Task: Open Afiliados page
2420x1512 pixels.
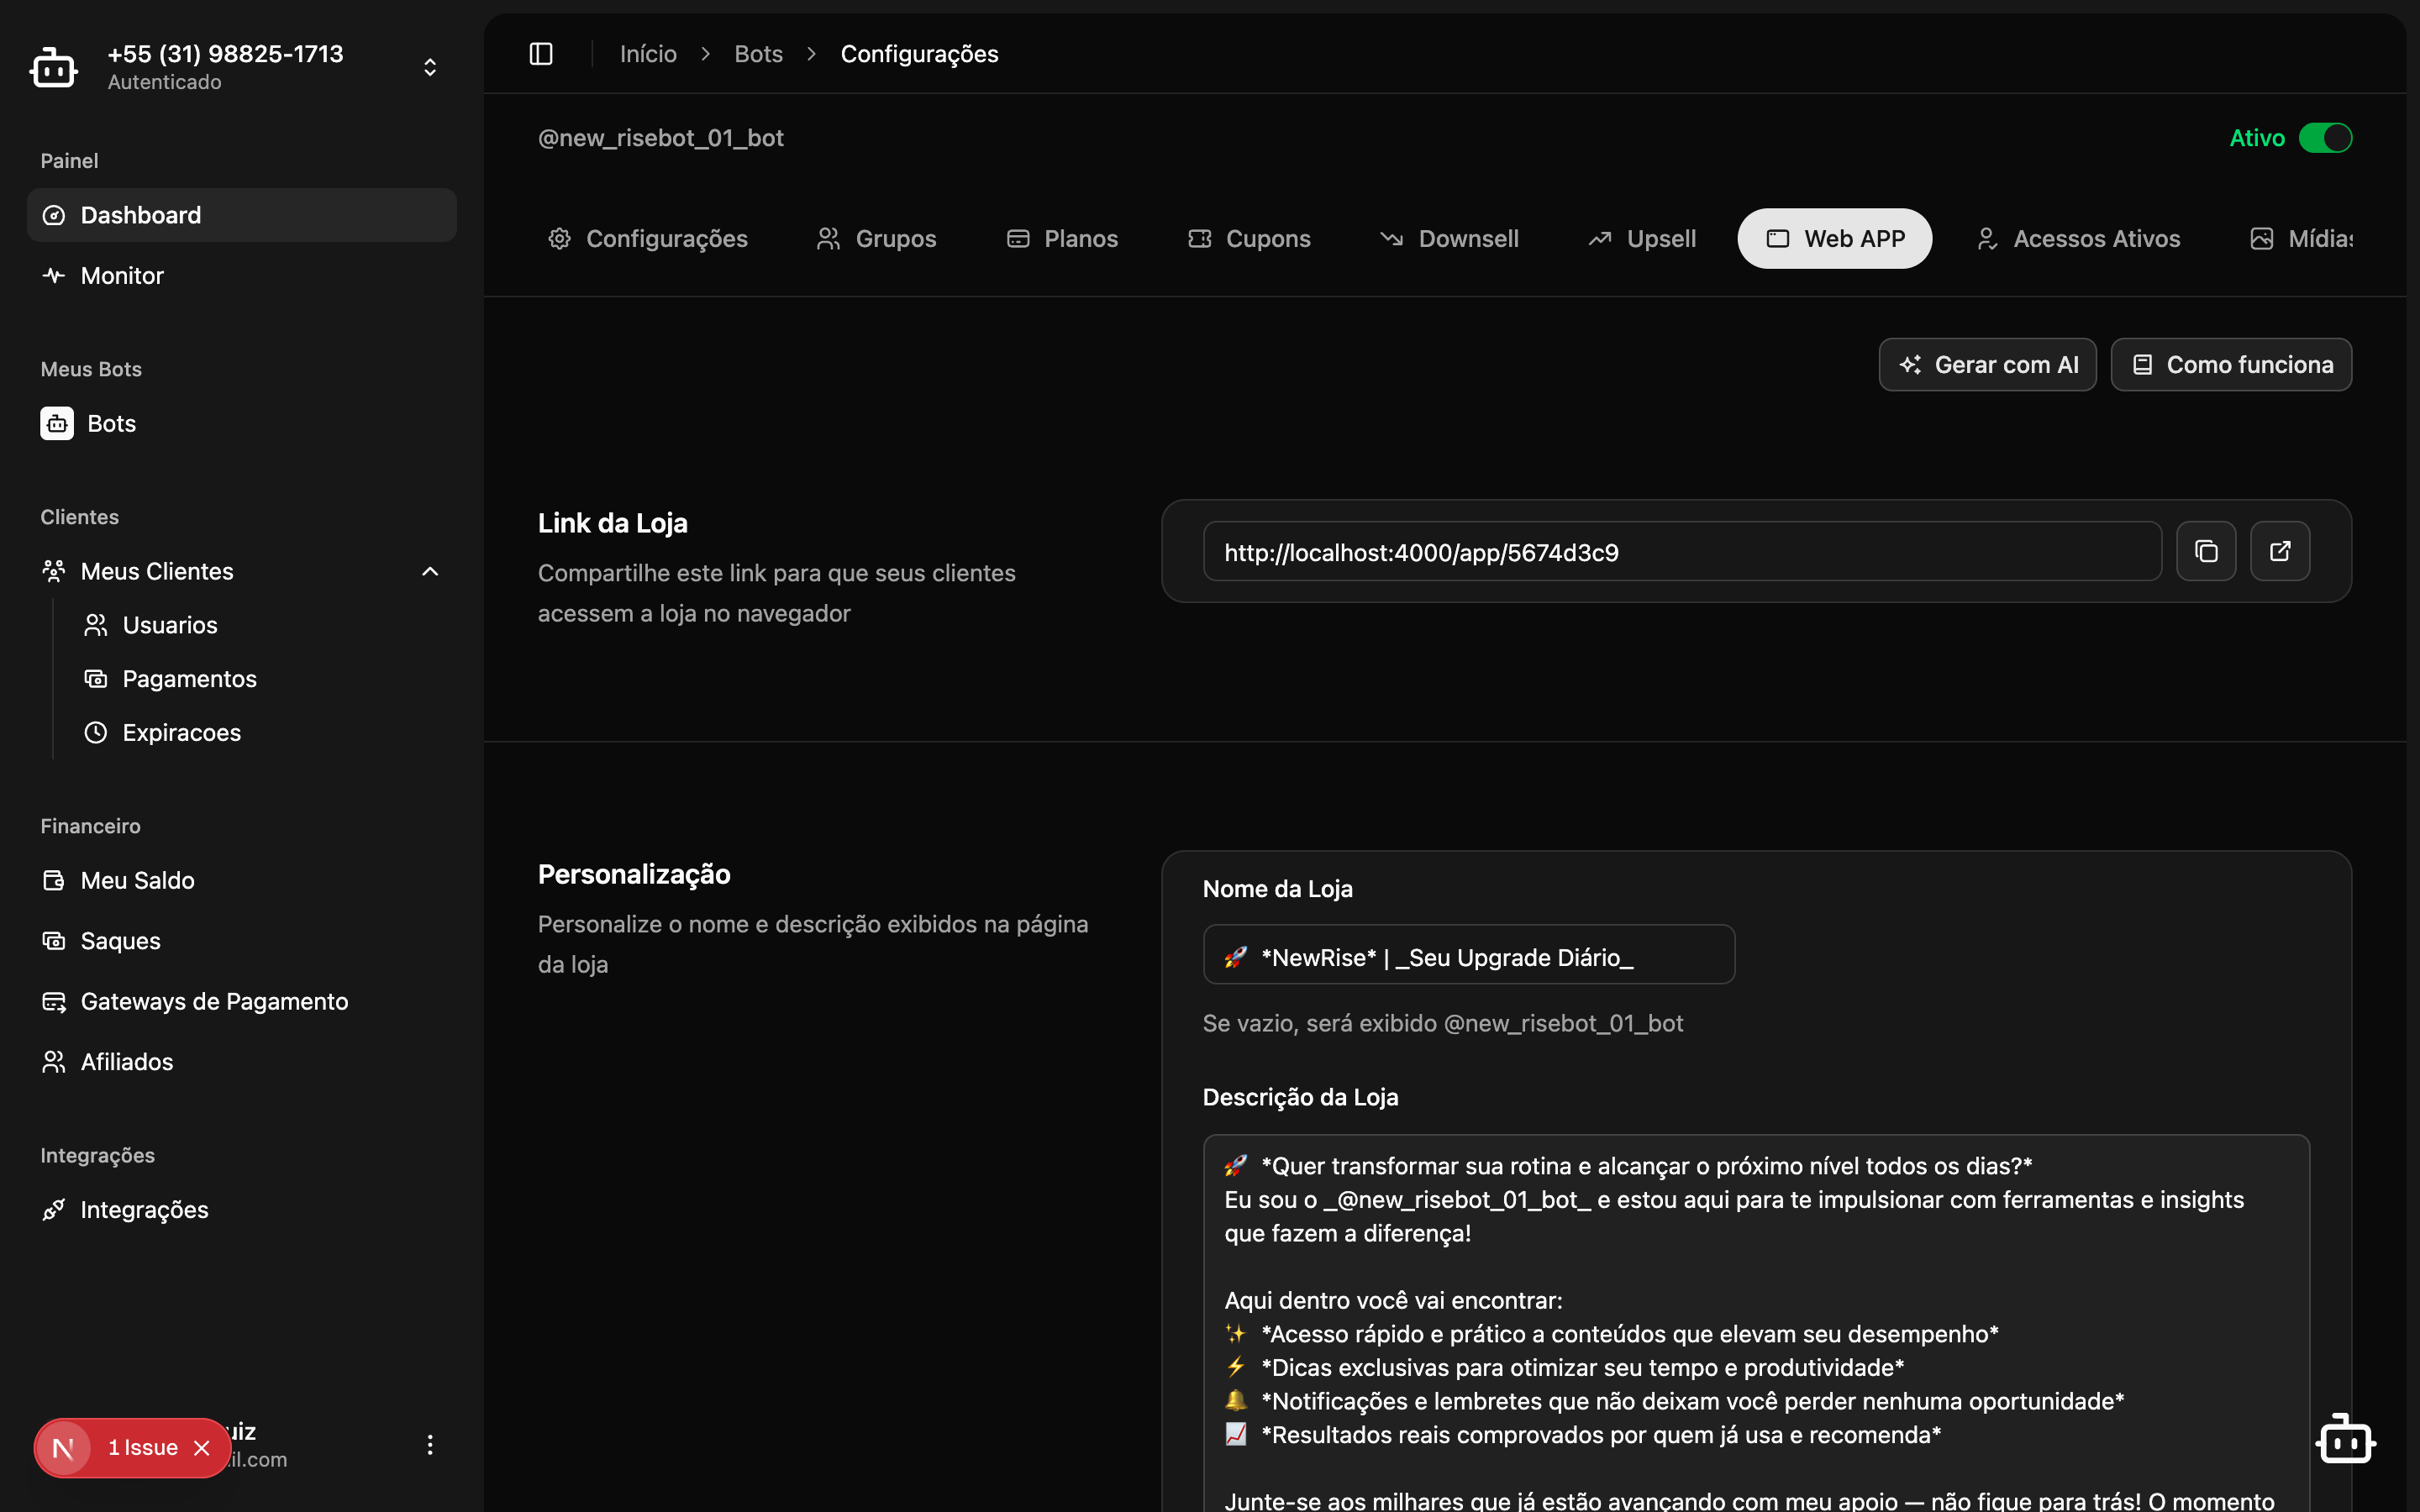Action: coord(242,1062)
